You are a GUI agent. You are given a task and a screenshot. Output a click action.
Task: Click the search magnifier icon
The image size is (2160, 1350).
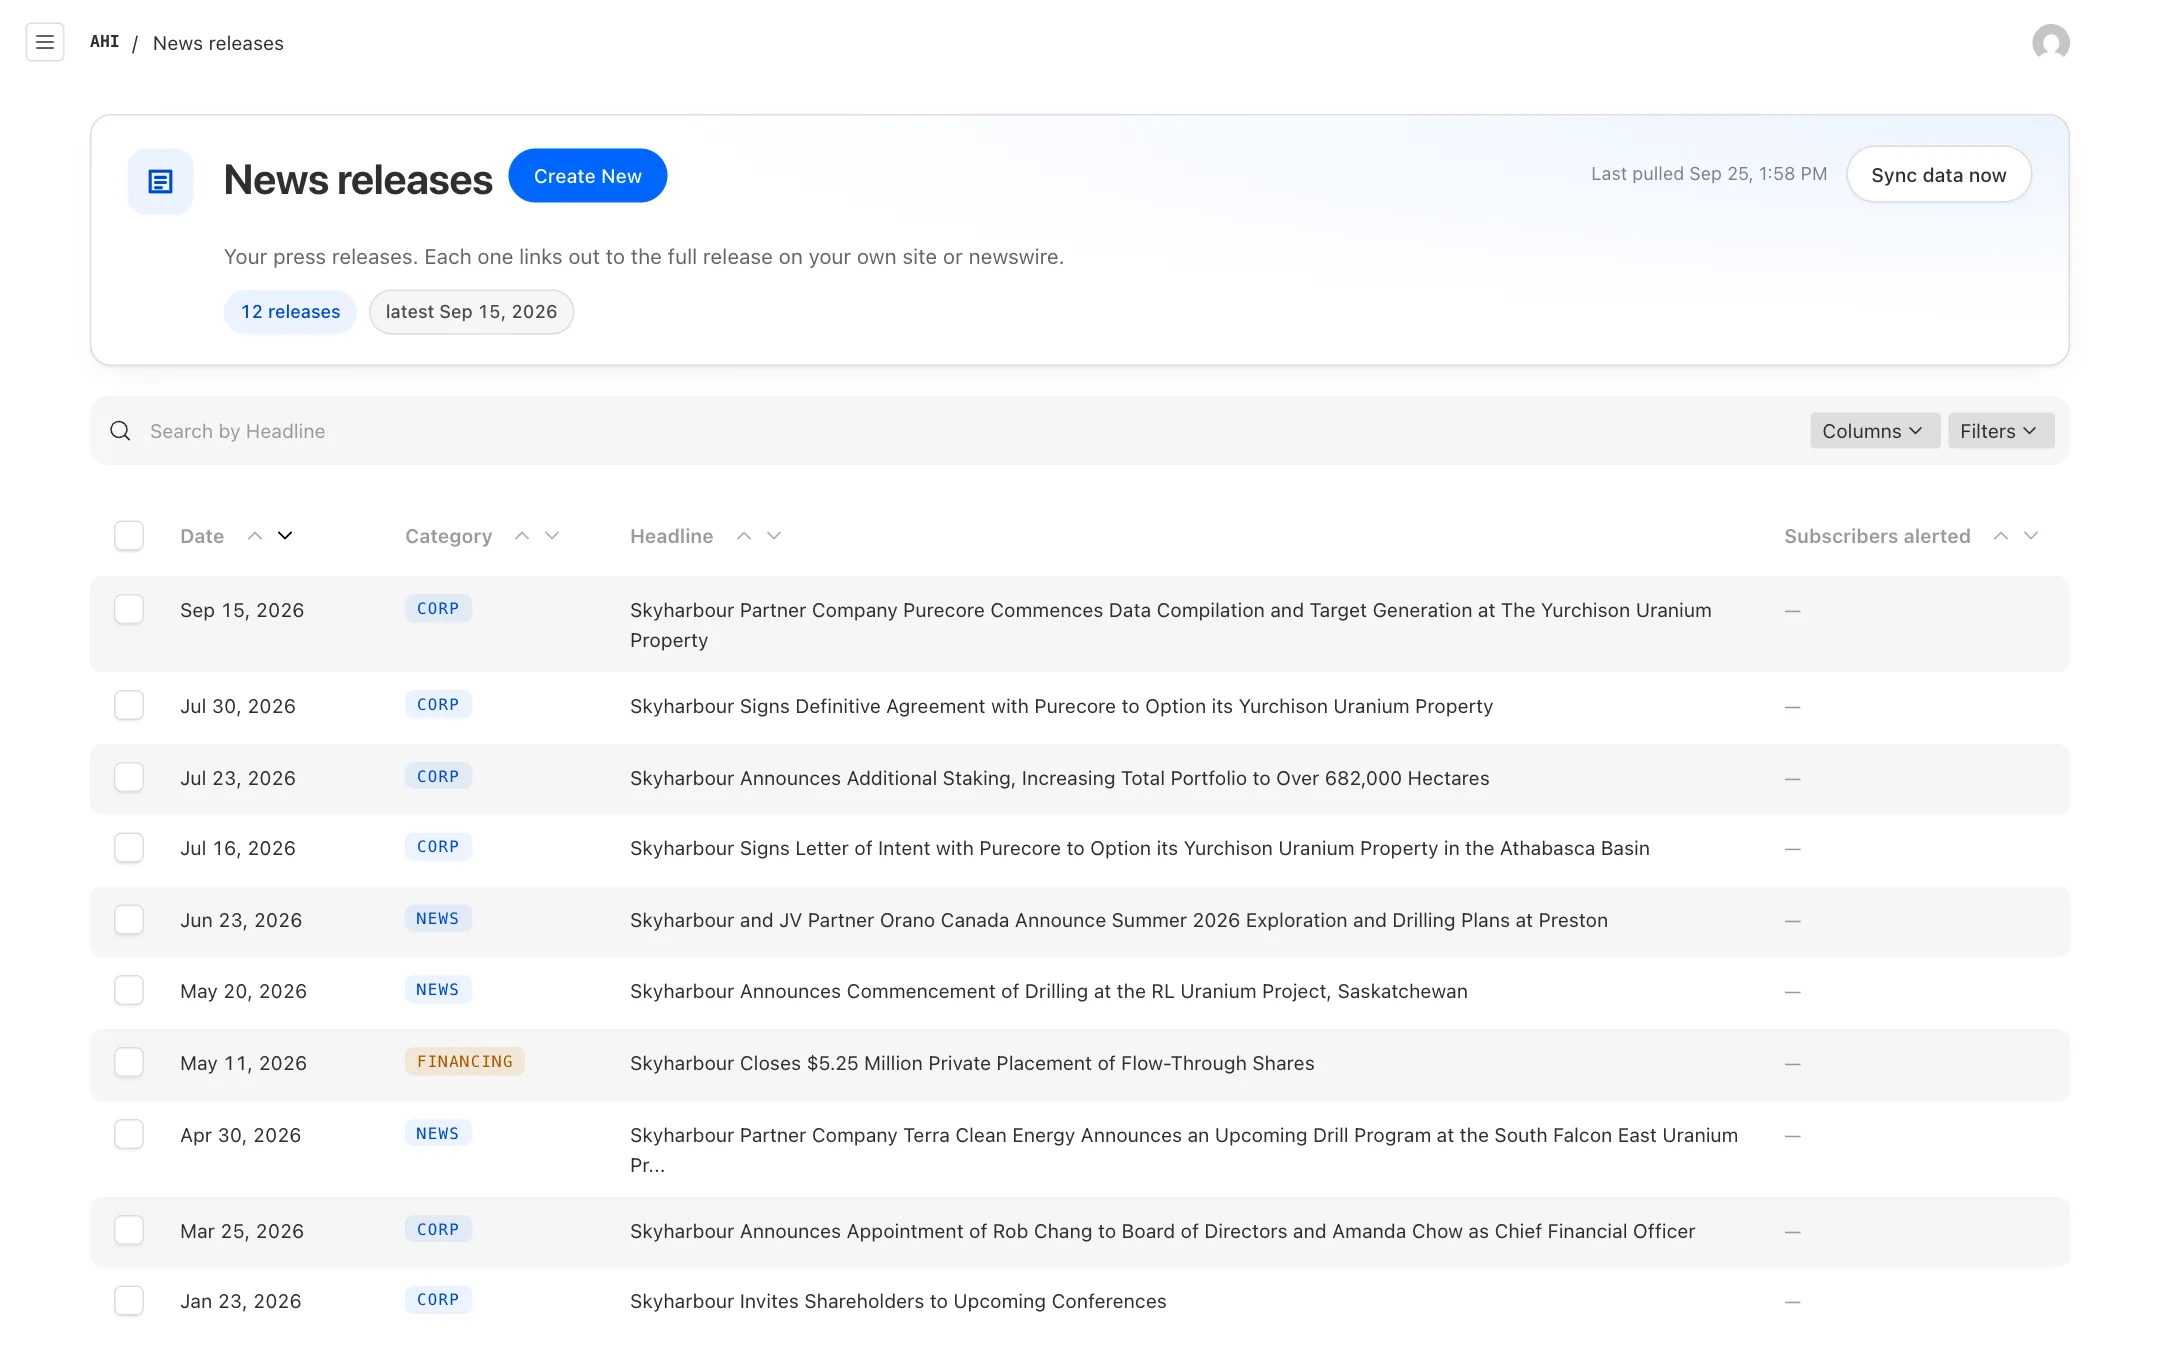click(x=120, y=431)
